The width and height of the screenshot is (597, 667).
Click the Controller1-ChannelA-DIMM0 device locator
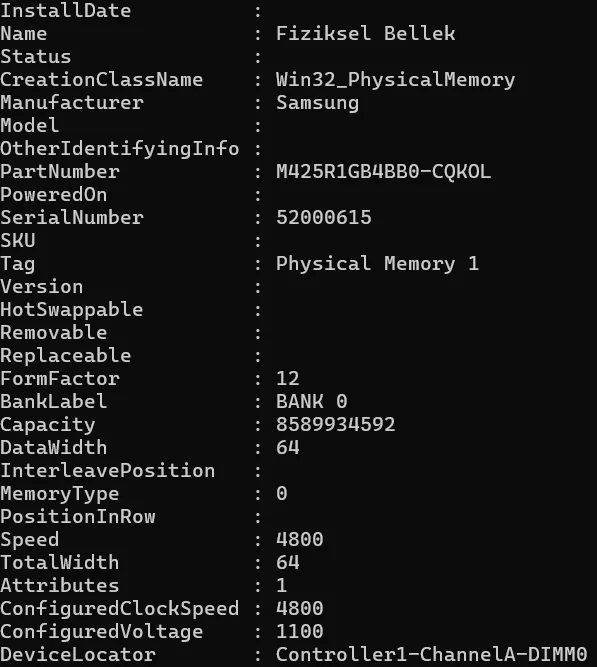coord(431,654)
